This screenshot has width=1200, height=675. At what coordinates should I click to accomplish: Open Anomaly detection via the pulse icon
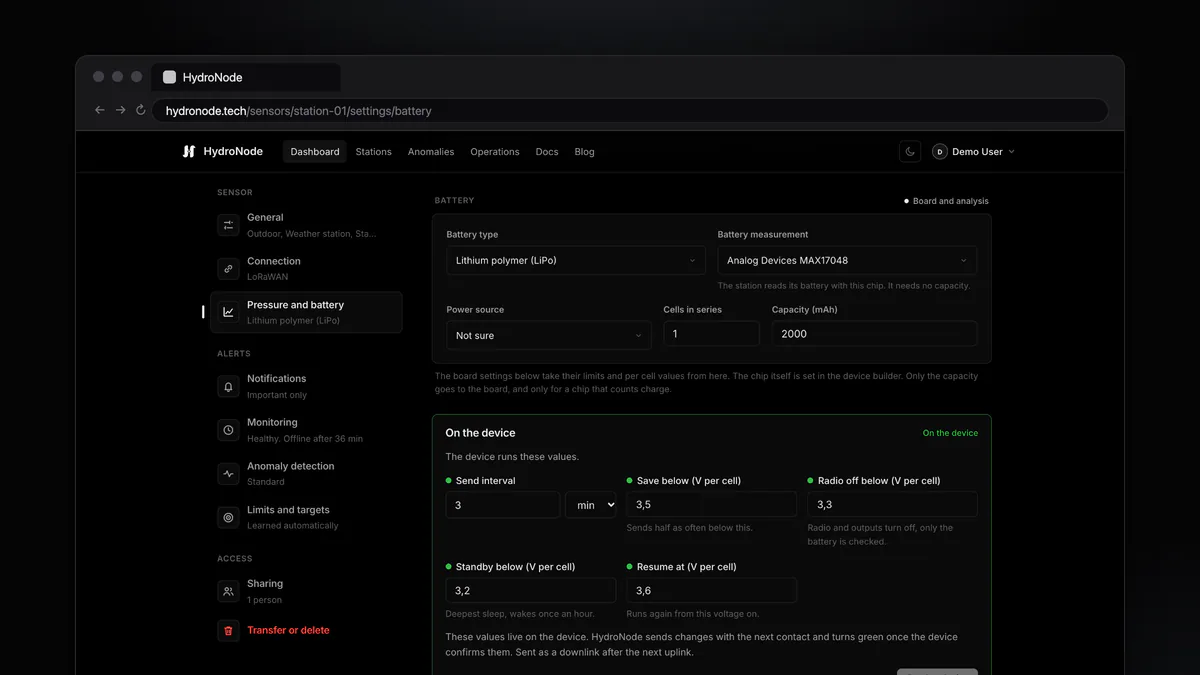[x=228, y=474]
